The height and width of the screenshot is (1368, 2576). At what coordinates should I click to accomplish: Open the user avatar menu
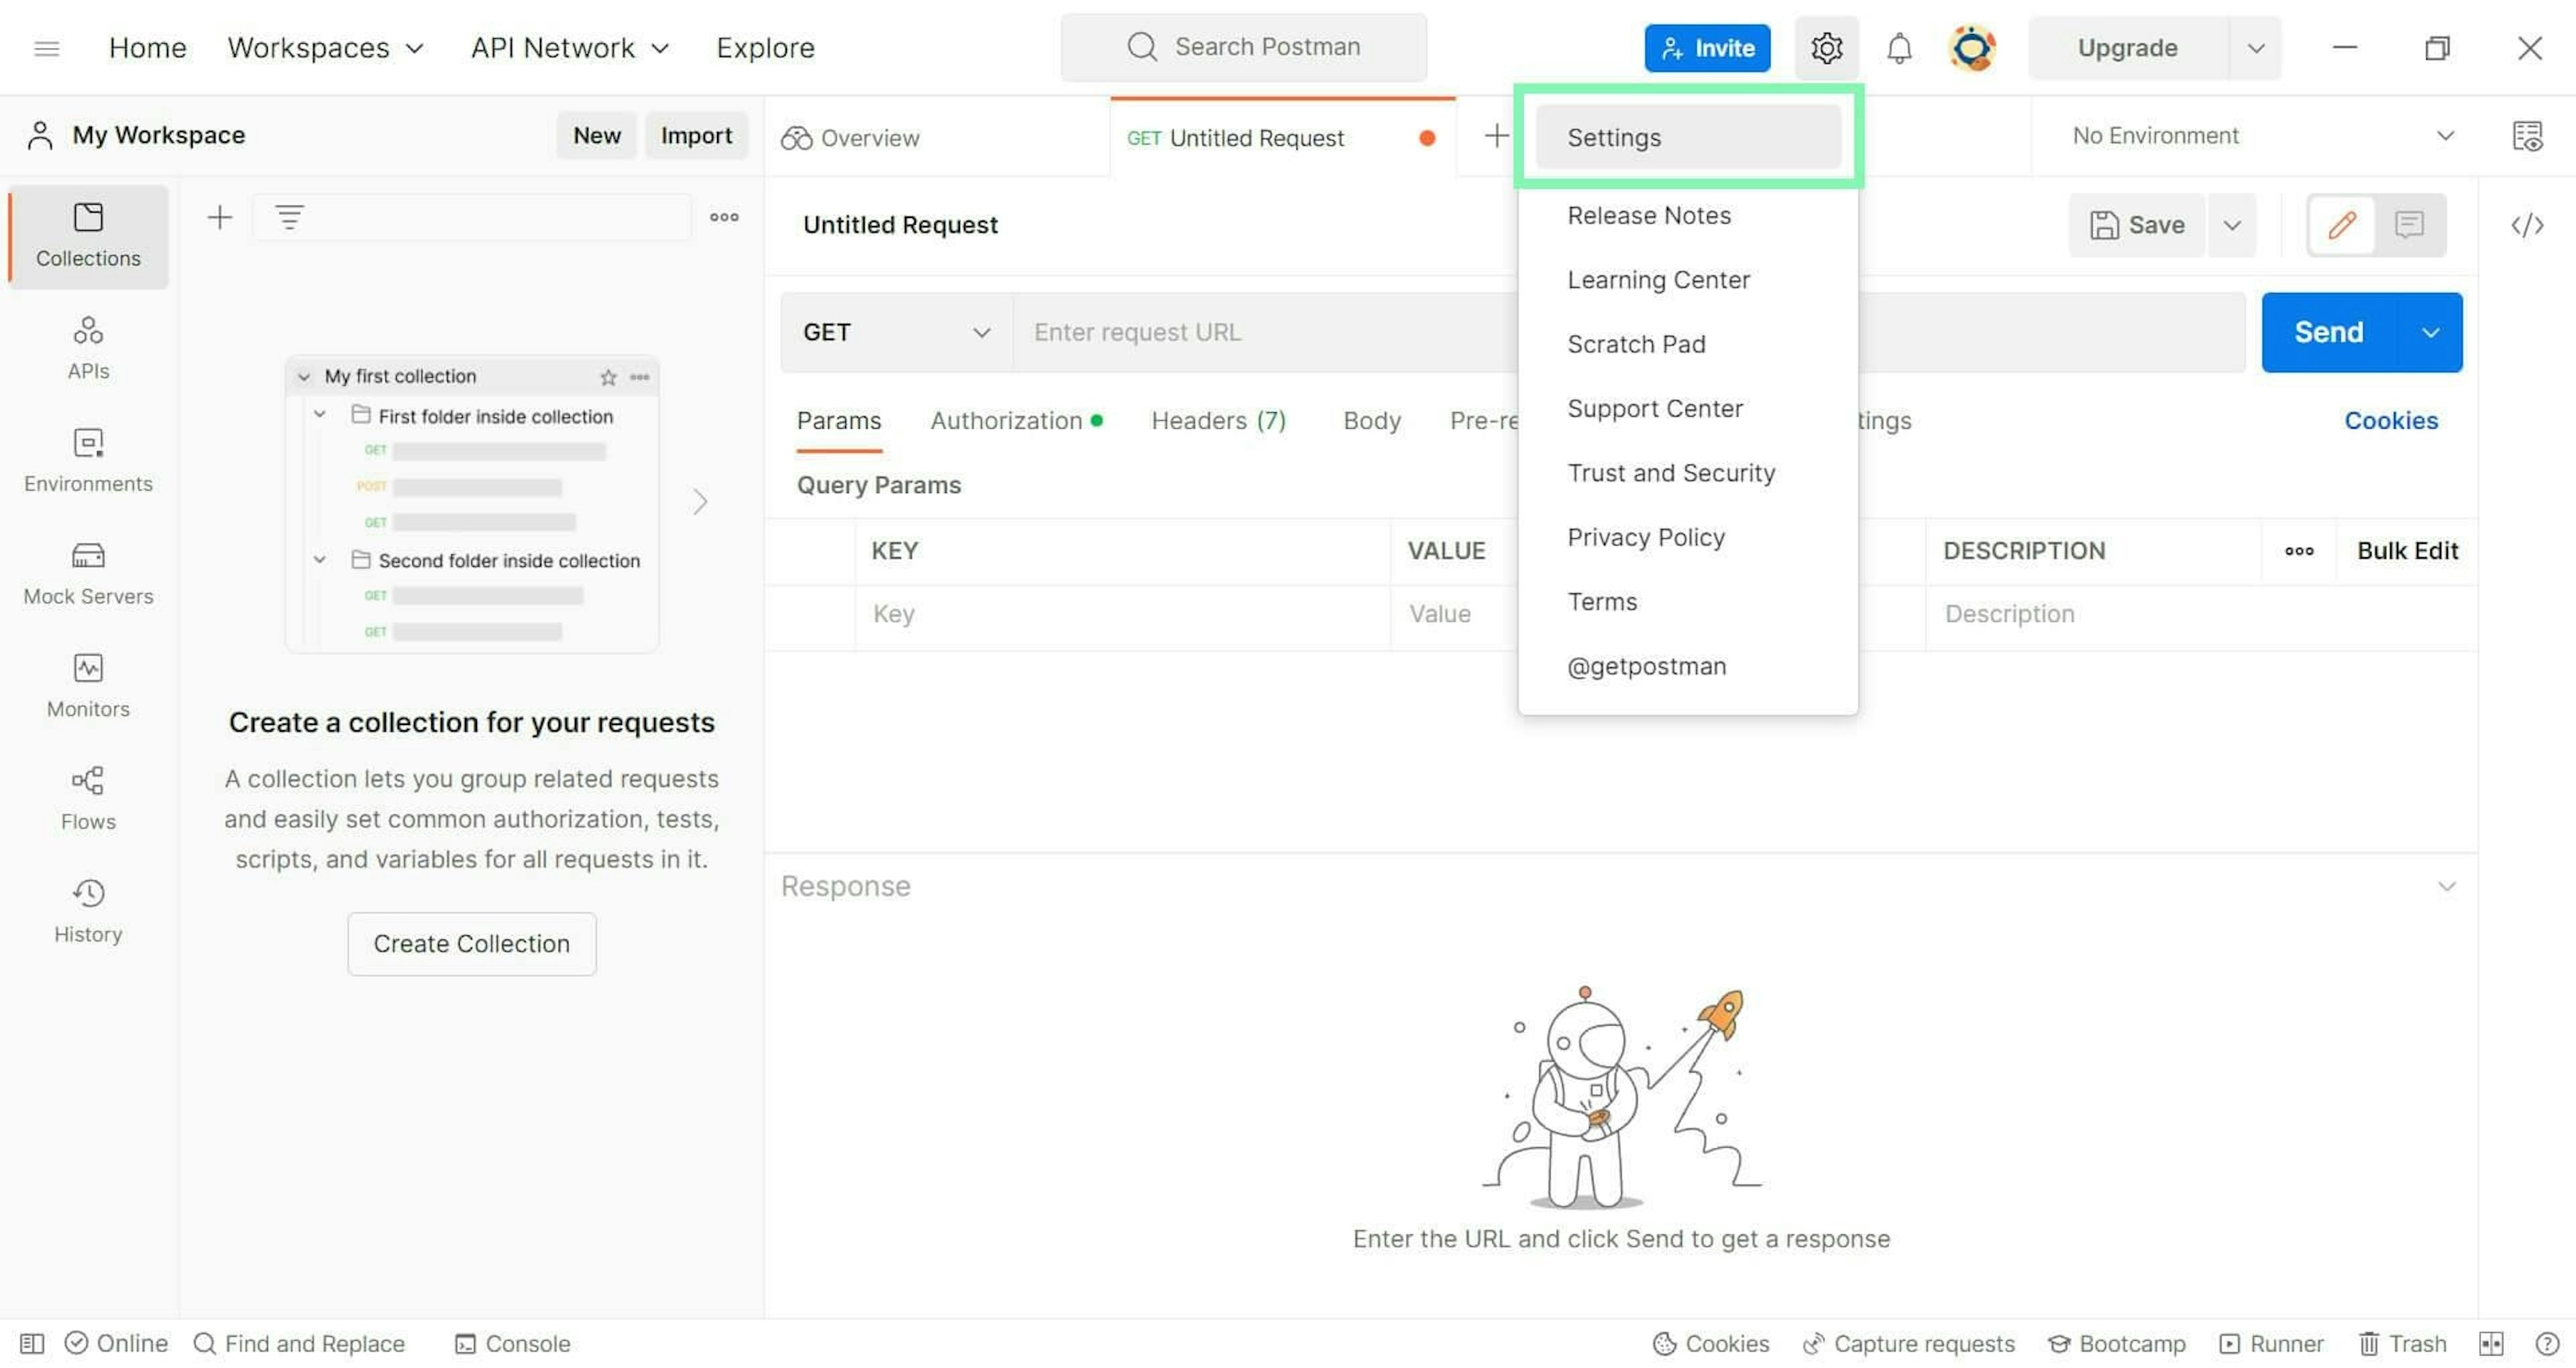click(1972, 48)
